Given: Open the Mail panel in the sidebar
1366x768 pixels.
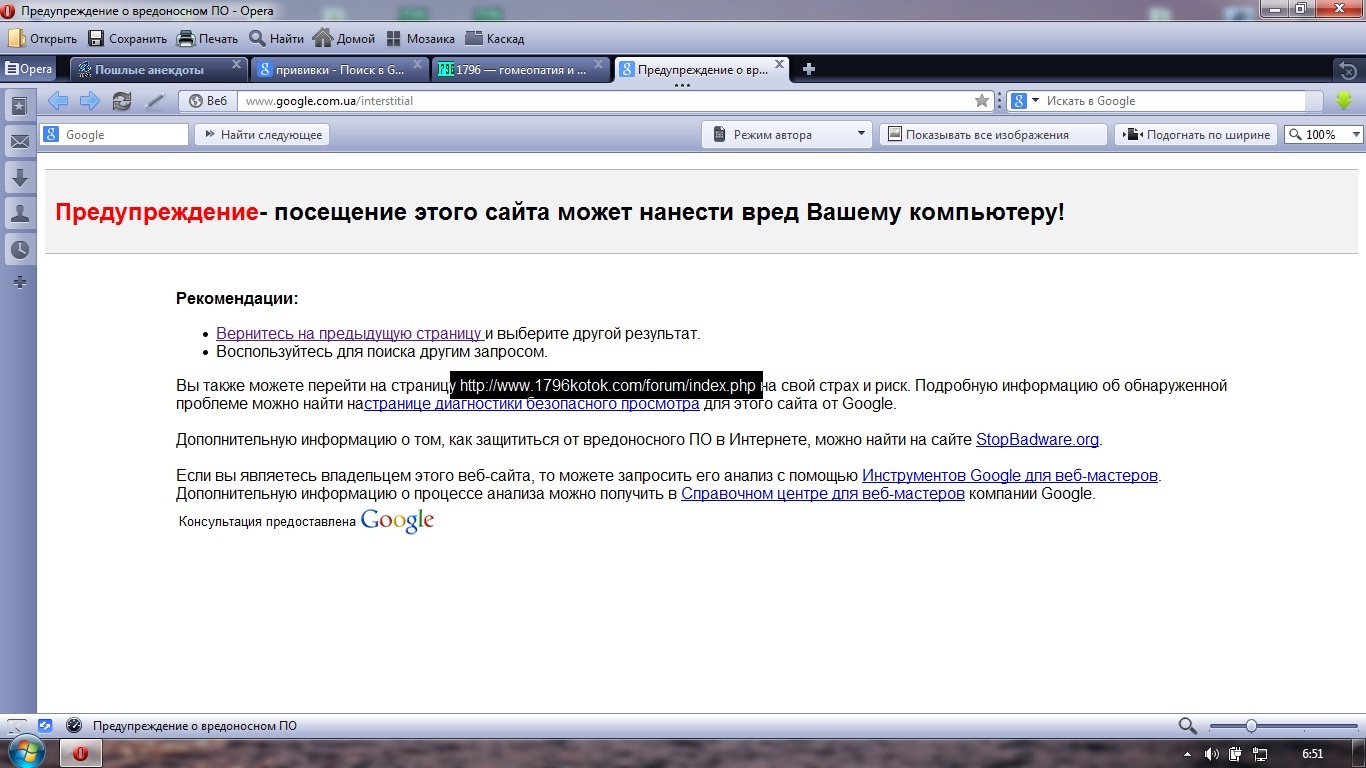Looking at the screenshot, I should [19, 142].
